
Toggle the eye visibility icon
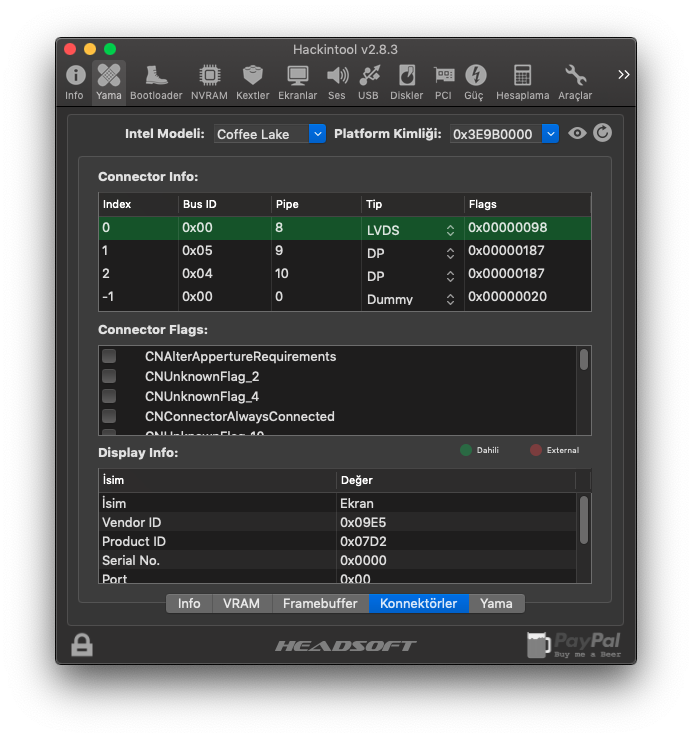pos(577,134)
